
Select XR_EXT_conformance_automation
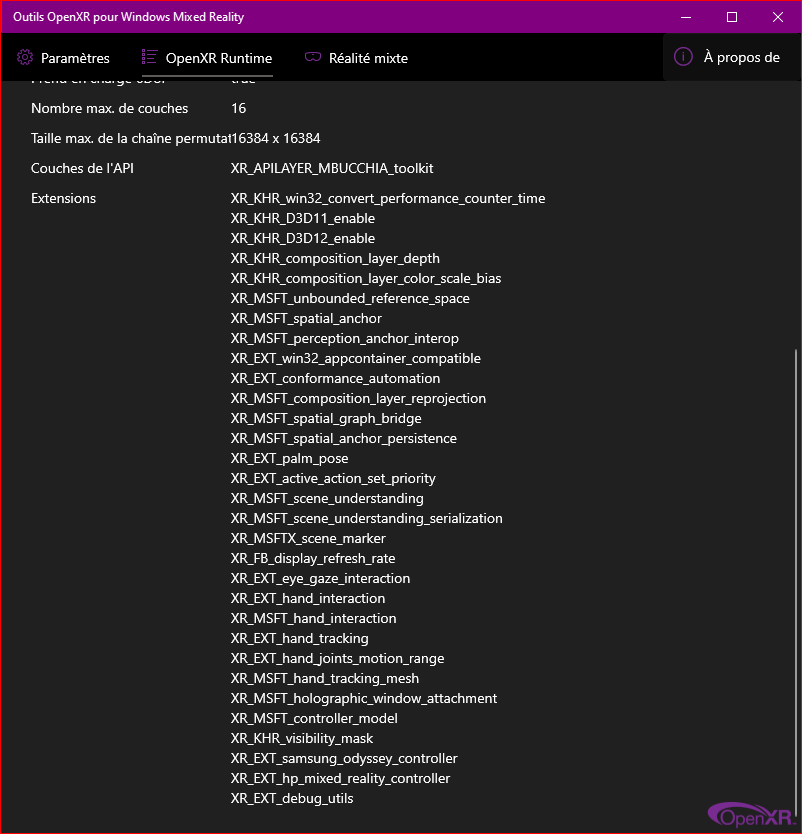[x=336, y=379]
